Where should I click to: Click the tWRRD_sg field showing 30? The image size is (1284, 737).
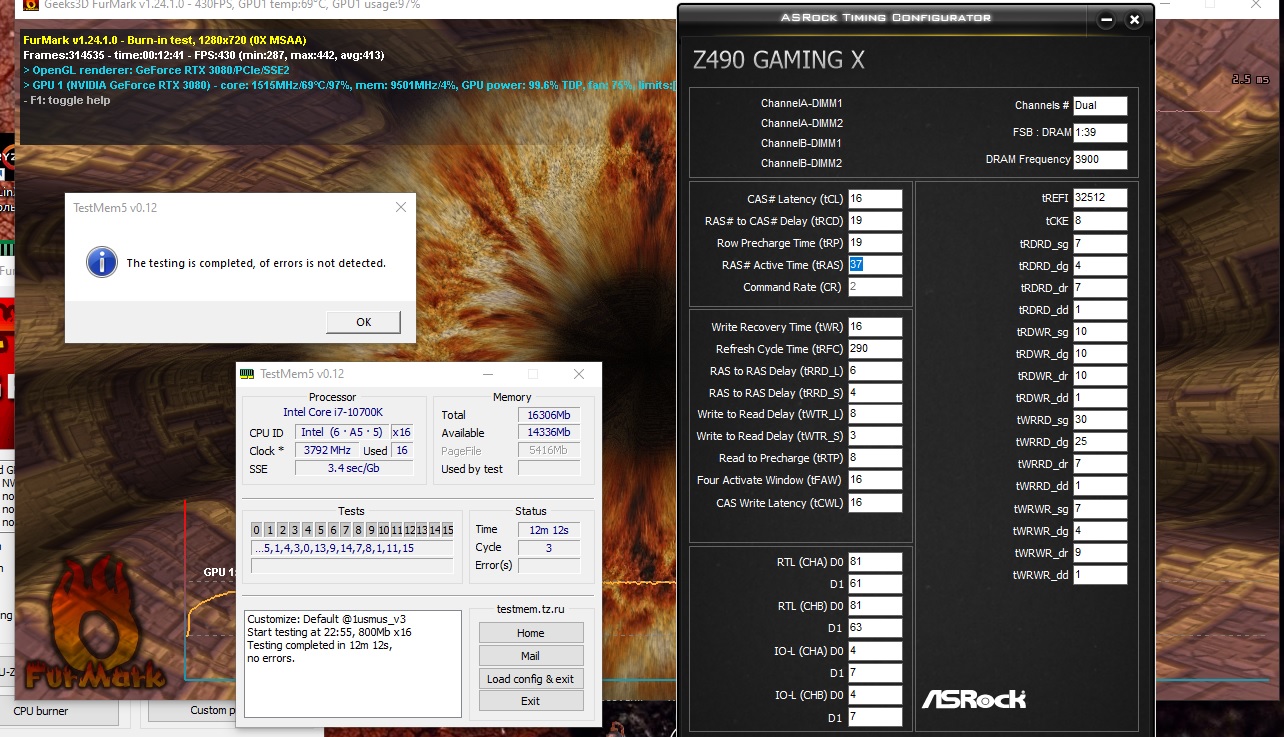click(1100, 420)
